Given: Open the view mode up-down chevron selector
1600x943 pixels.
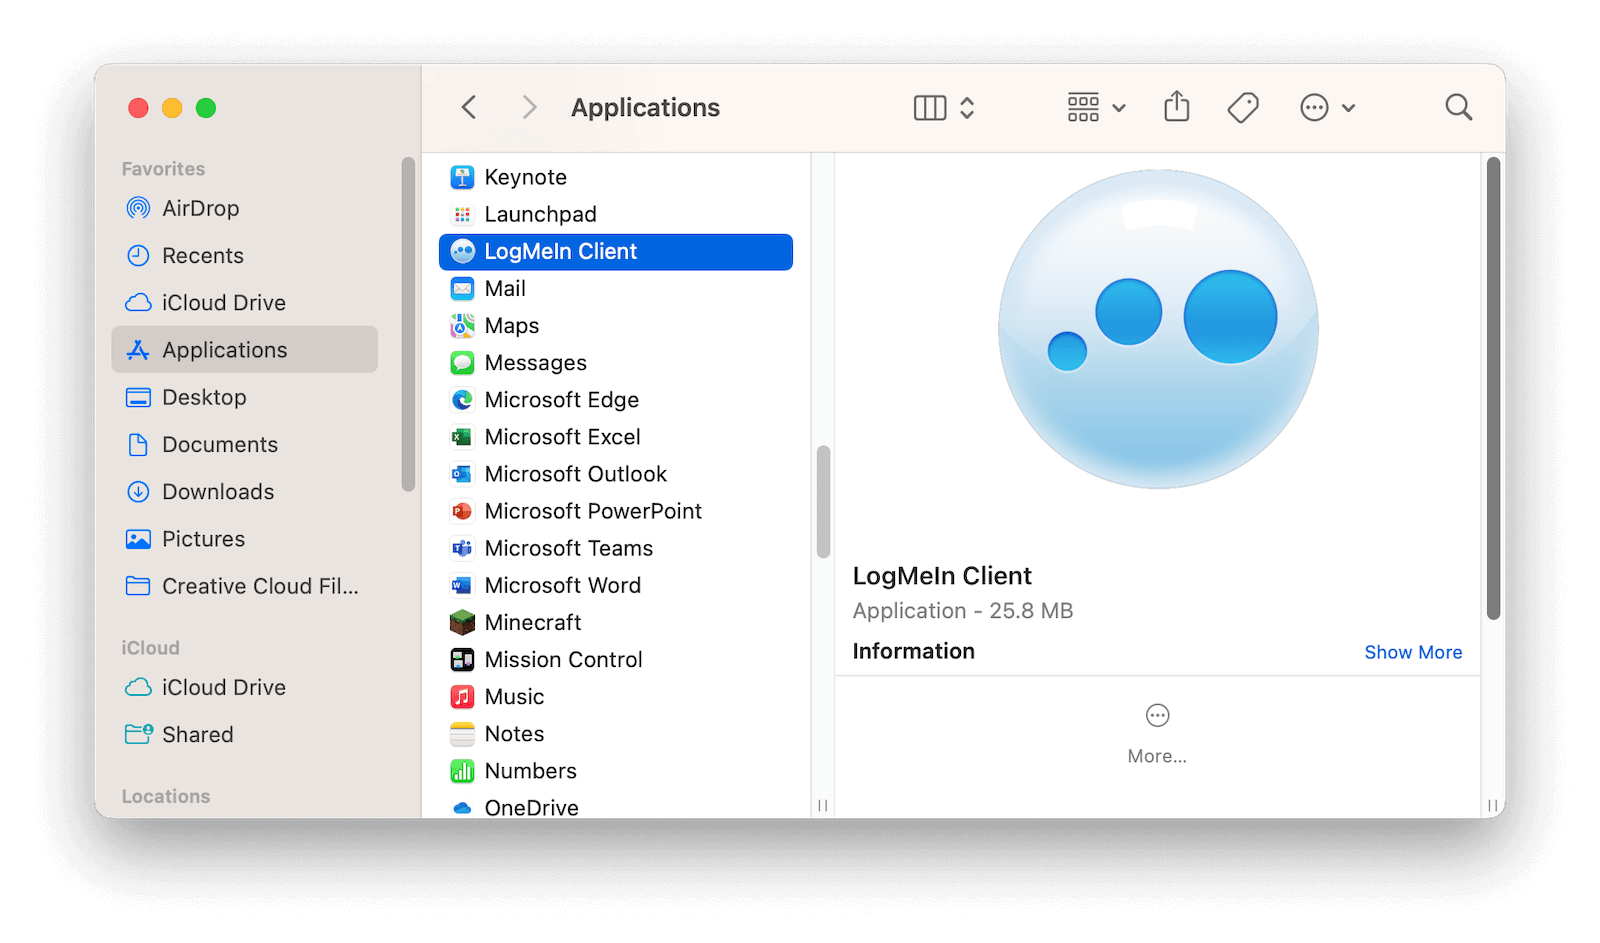Looking at the screenshot, I should coord(967,108).
